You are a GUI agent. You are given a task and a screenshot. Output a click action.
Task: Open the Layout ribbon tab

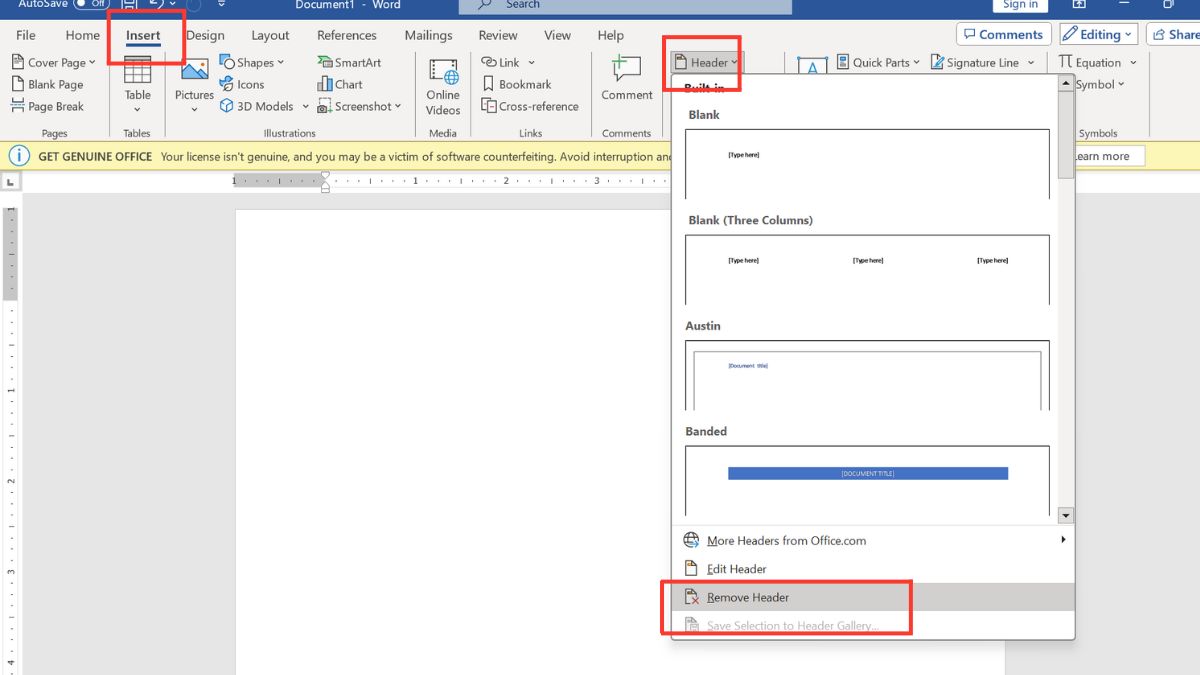pyautogui.click(x=270, y=35)
